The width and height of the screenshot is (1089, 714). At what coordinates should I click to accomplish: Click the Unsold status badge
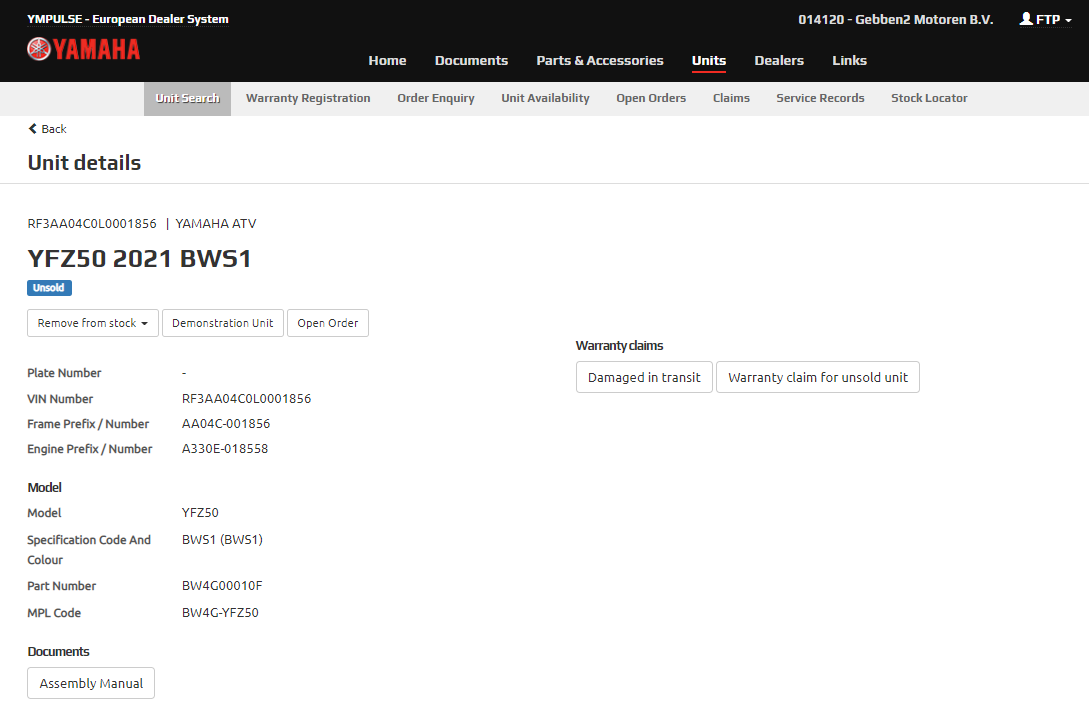coord(49,288)
